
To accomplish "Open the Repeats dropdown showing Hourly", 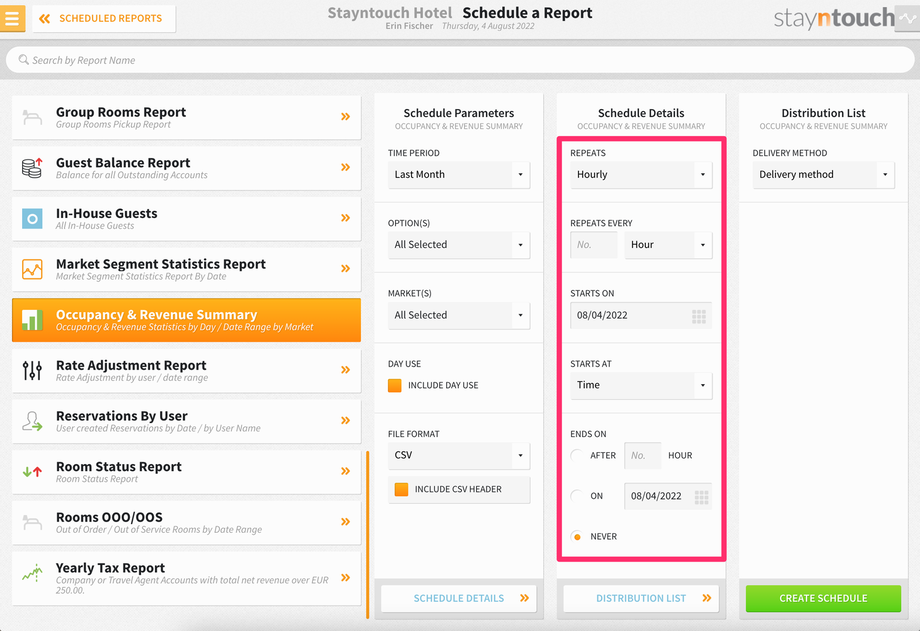I will 641,175.
